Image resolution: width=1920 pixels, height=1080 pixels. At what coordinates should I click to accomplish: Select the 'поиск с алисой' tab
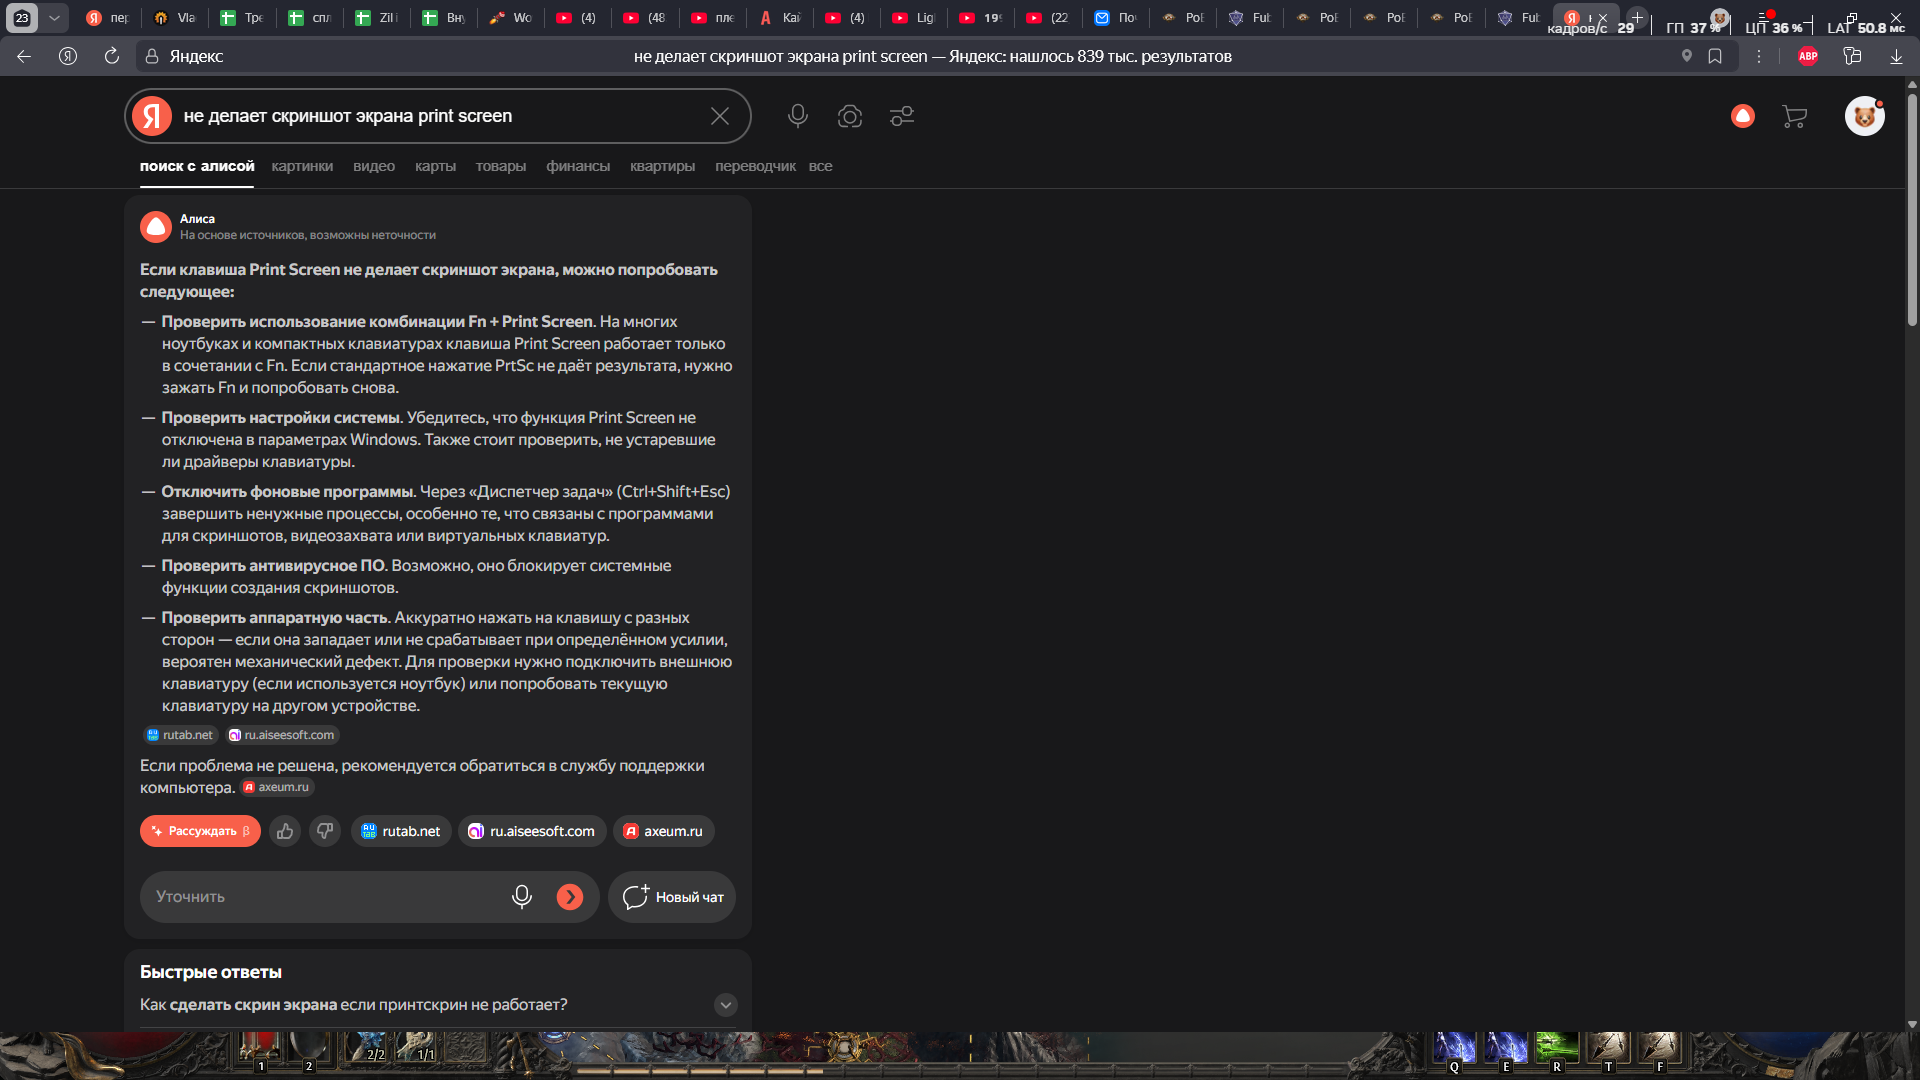(197, 166)
